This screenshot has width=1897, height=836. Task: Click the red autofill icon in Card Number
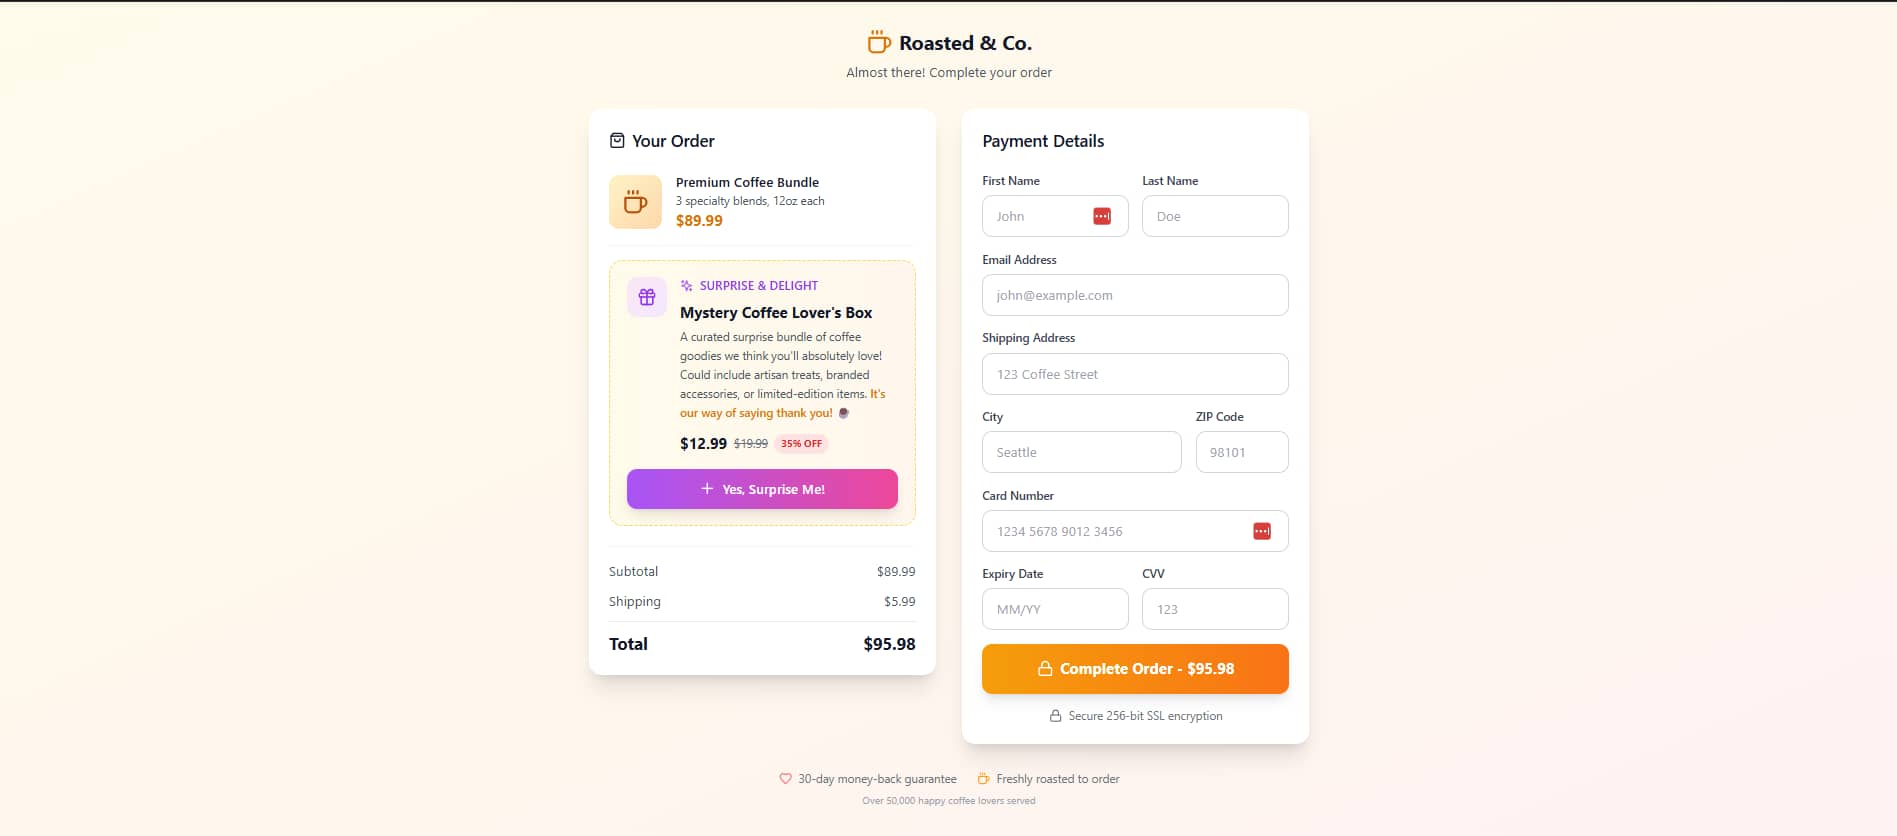(x=1262, y=531)
